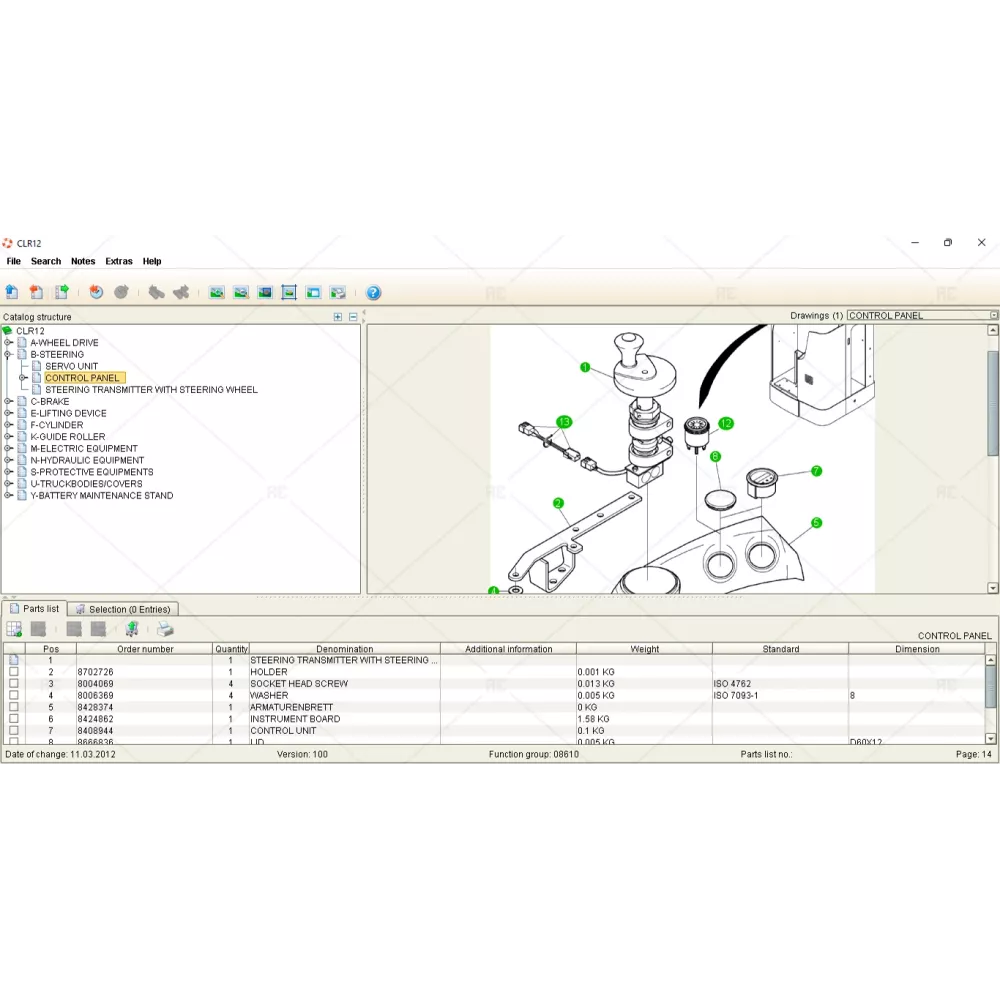Screen dimensions: 1000x1000
Task: Tick the checkbox for SOCKET HEAD SCREW
Action: (x=14, y=684)
